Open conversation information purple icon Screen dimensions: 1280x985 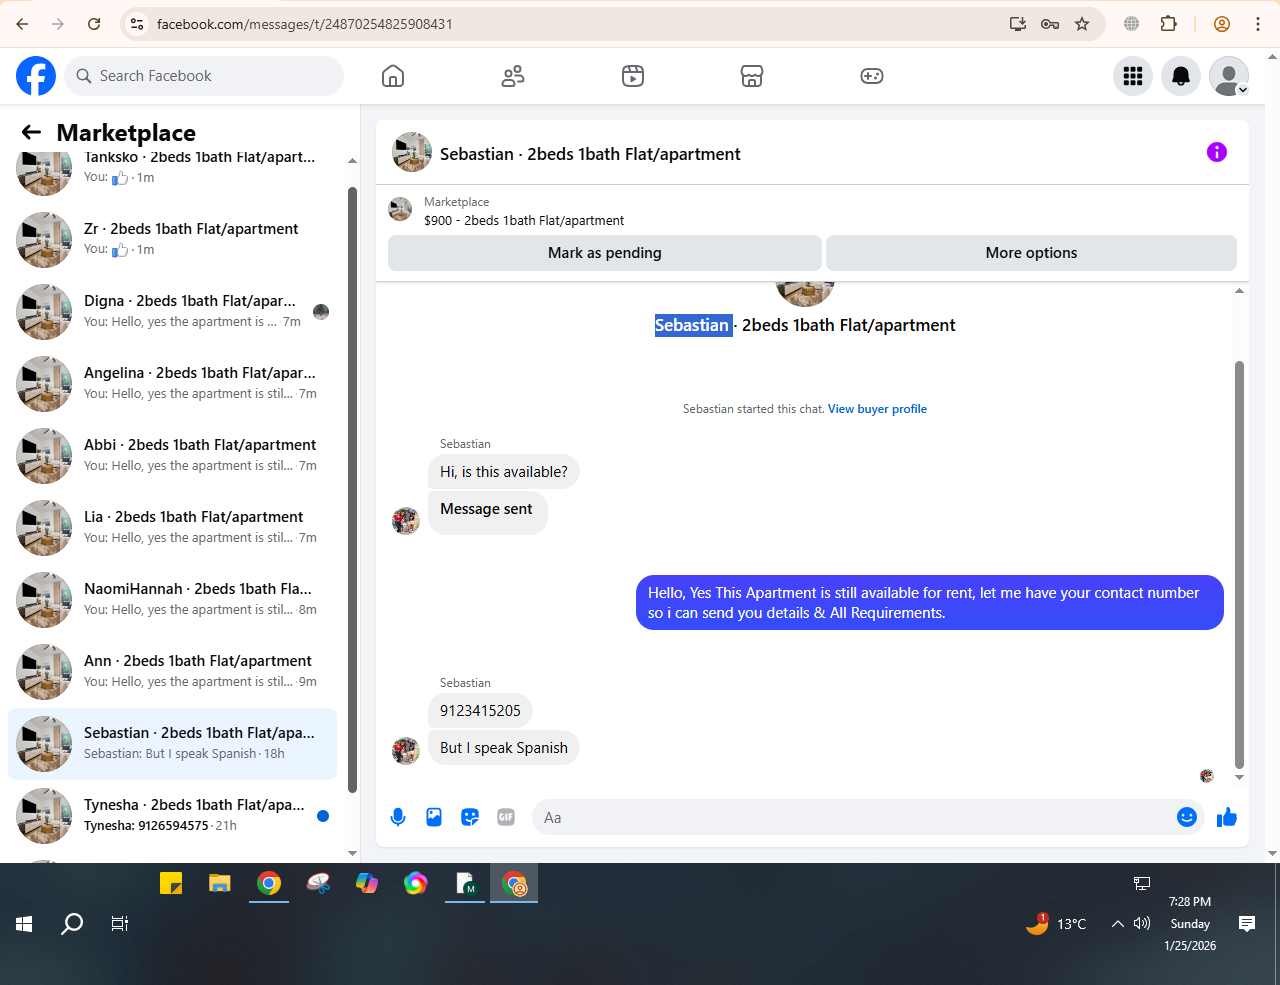(x=1217, y=152)
